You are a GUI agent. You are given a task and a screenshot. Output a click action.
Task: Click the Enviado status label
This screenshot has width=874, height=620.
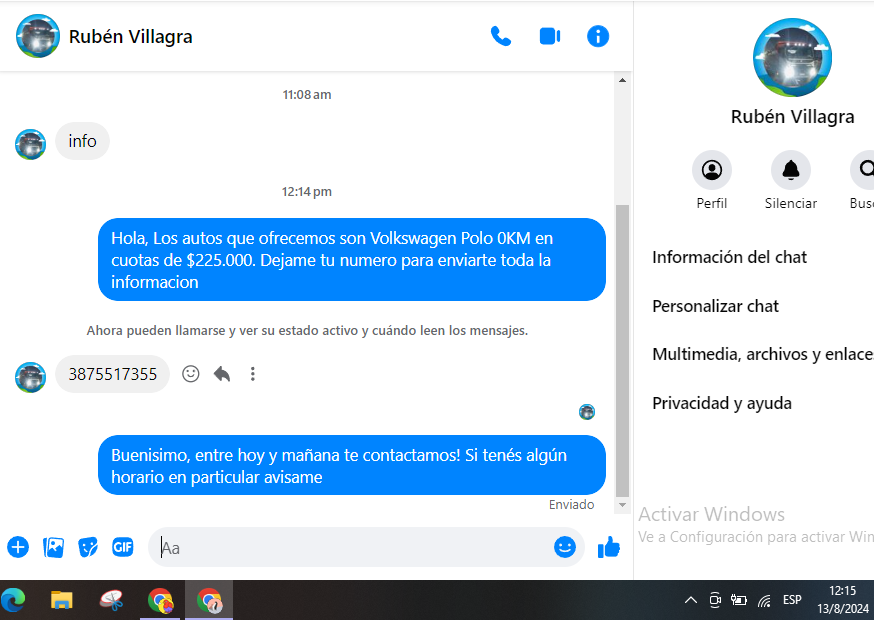(x=571, y=505)
